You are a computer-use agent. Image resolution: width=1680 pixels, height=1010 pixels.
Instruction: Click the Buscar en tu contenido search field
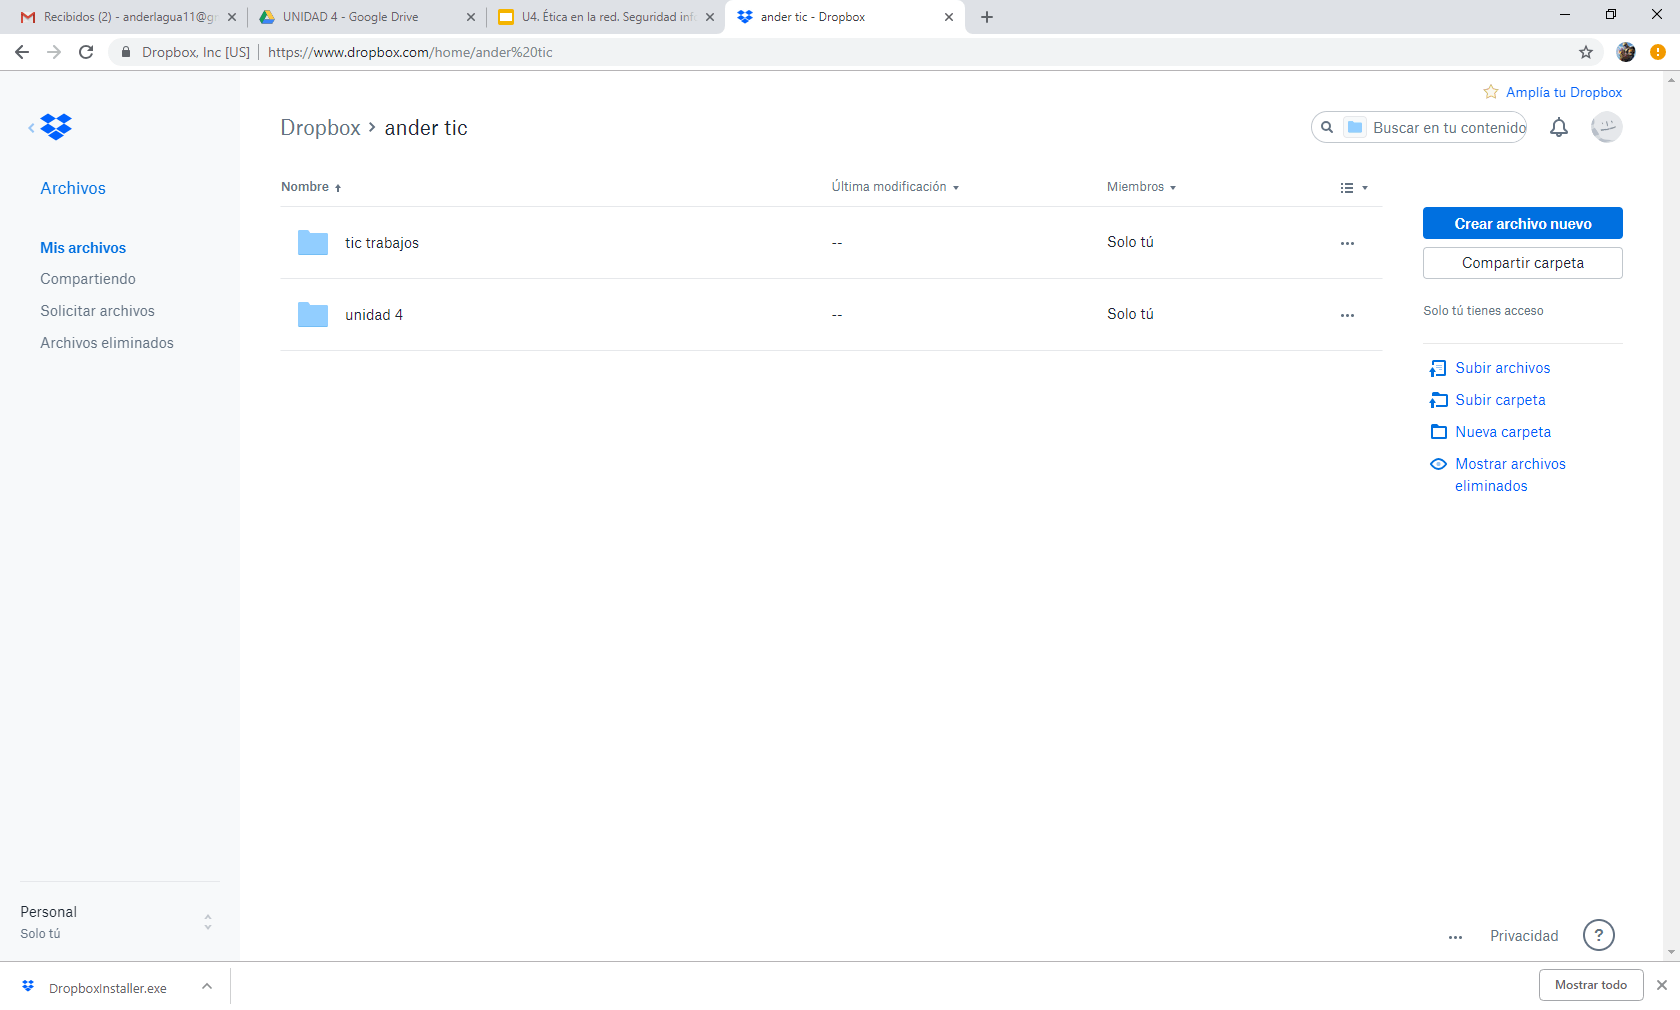click(1448, 128)
